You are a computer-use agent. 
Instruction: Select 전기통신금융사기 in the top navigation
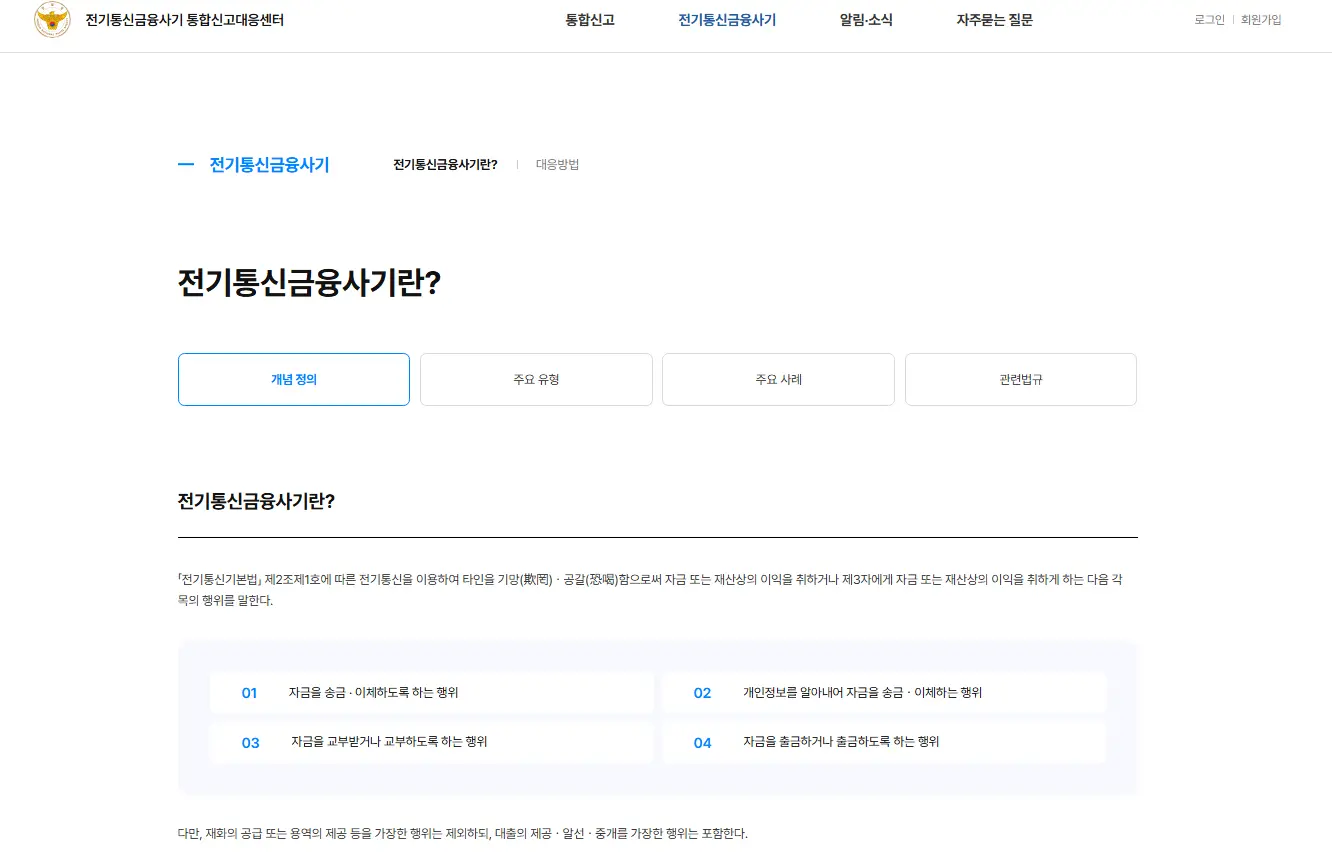(727, 19)
